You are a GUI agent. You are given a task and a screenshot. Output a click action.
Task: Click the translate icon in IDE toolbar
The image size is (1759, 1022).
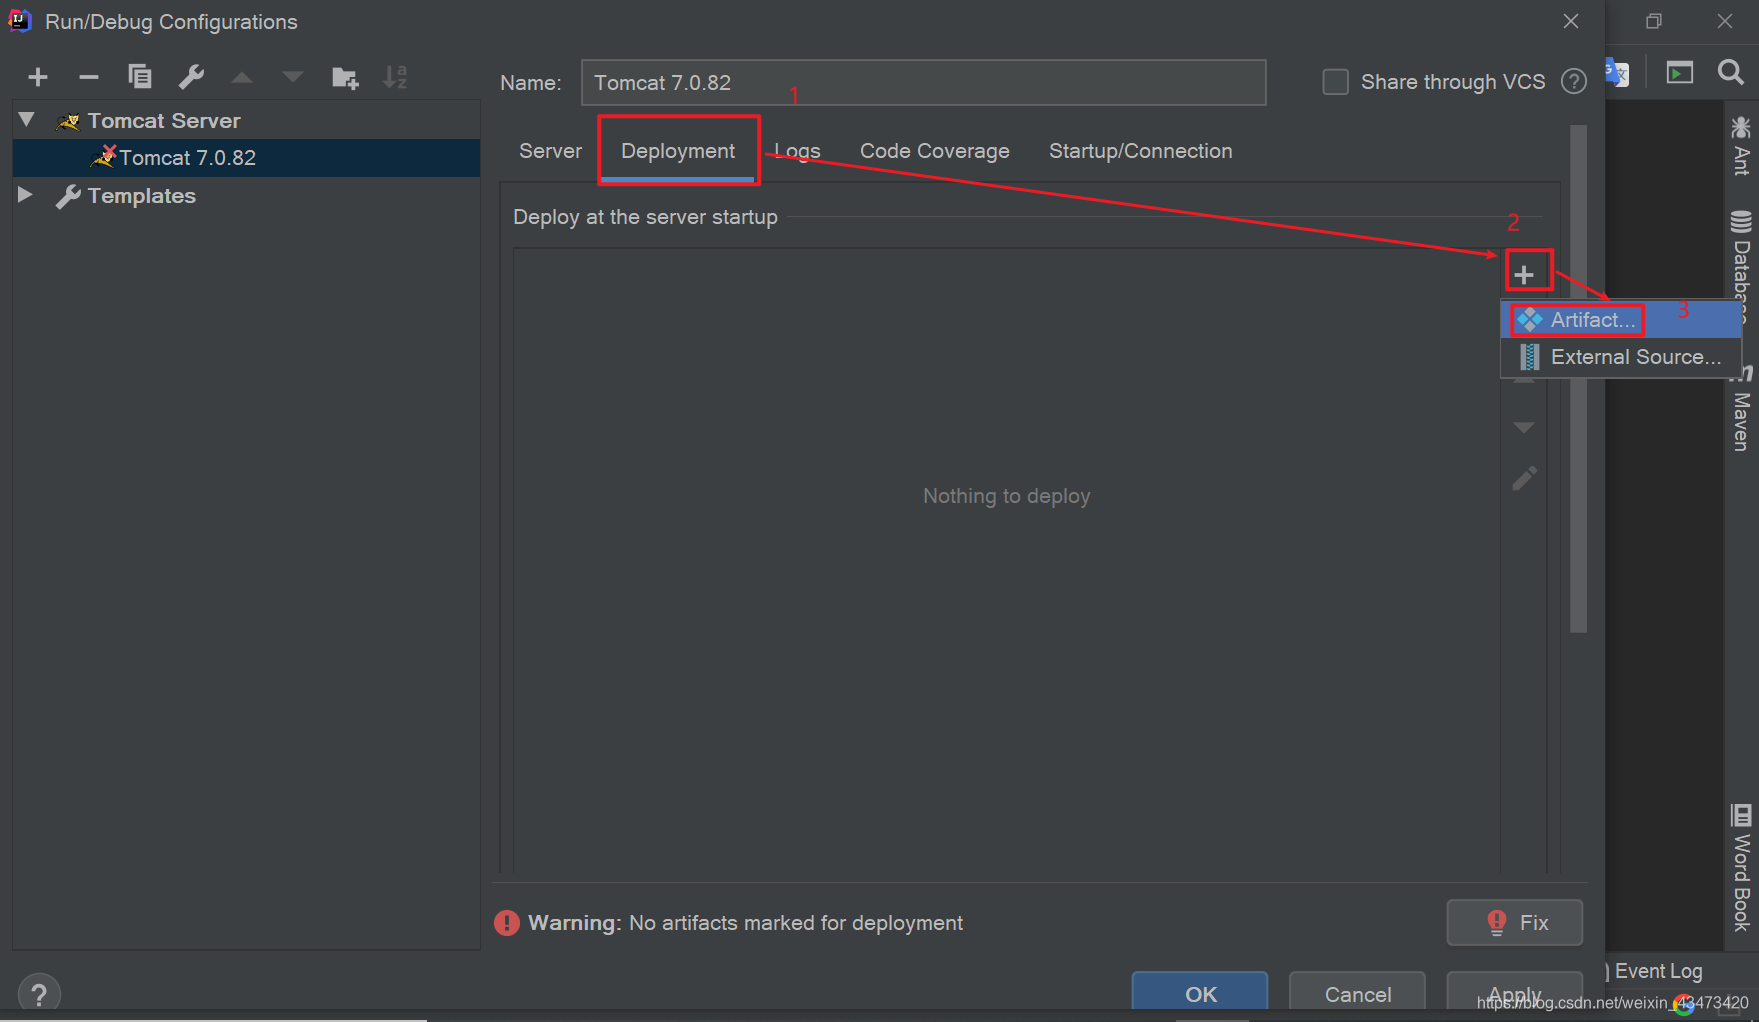[1617, 73]
